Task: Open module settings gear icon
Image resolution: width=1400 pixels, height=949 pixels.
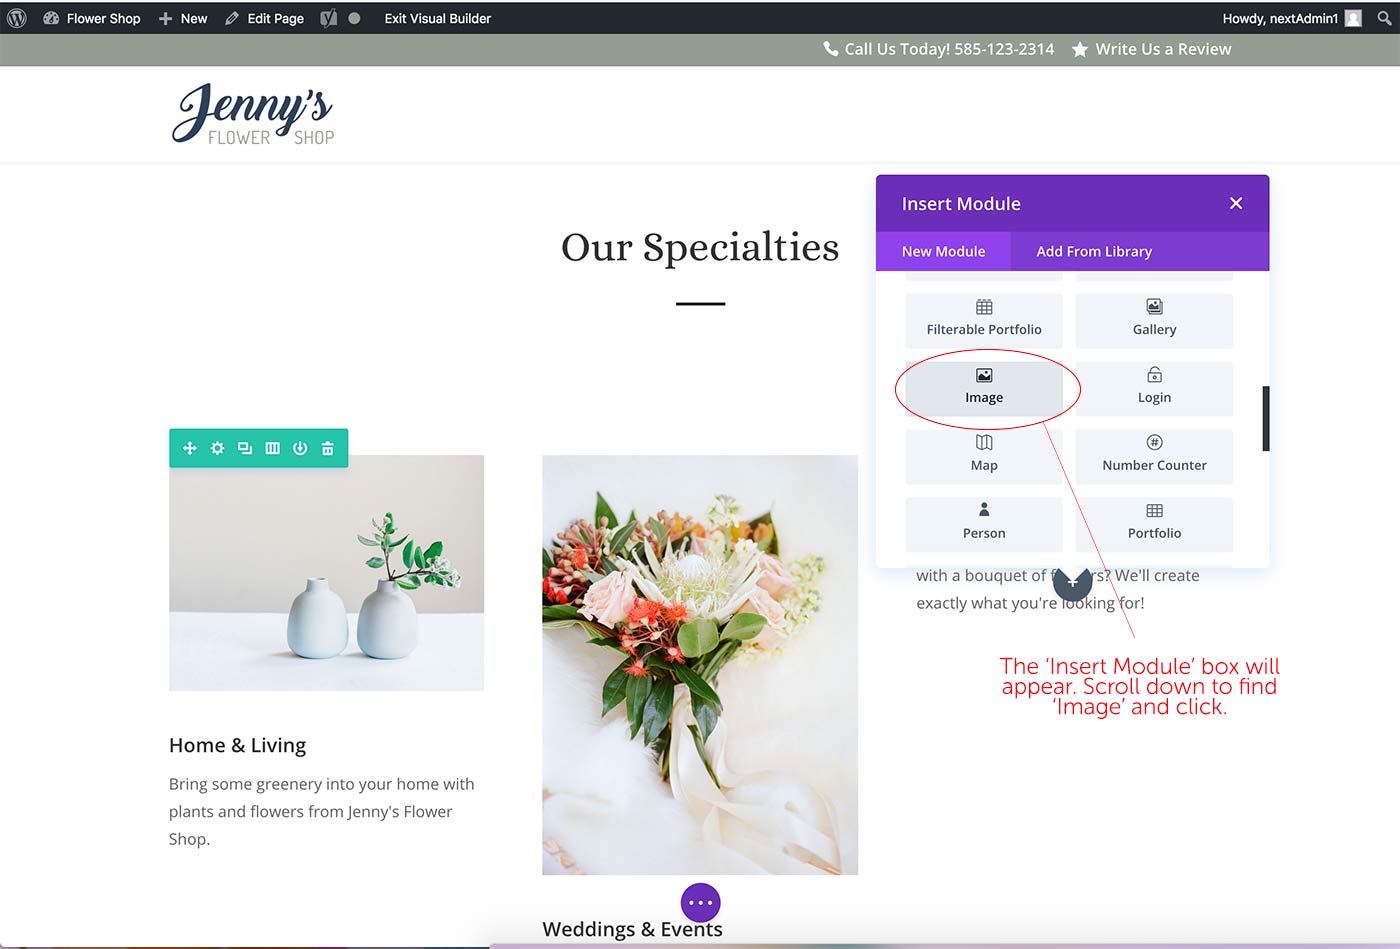Action: click(217, 448)
